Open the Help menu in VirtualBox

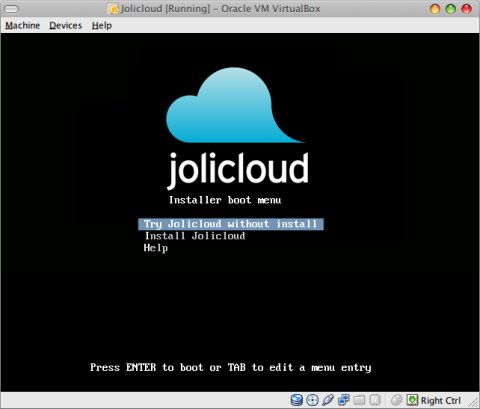[102, 25]
